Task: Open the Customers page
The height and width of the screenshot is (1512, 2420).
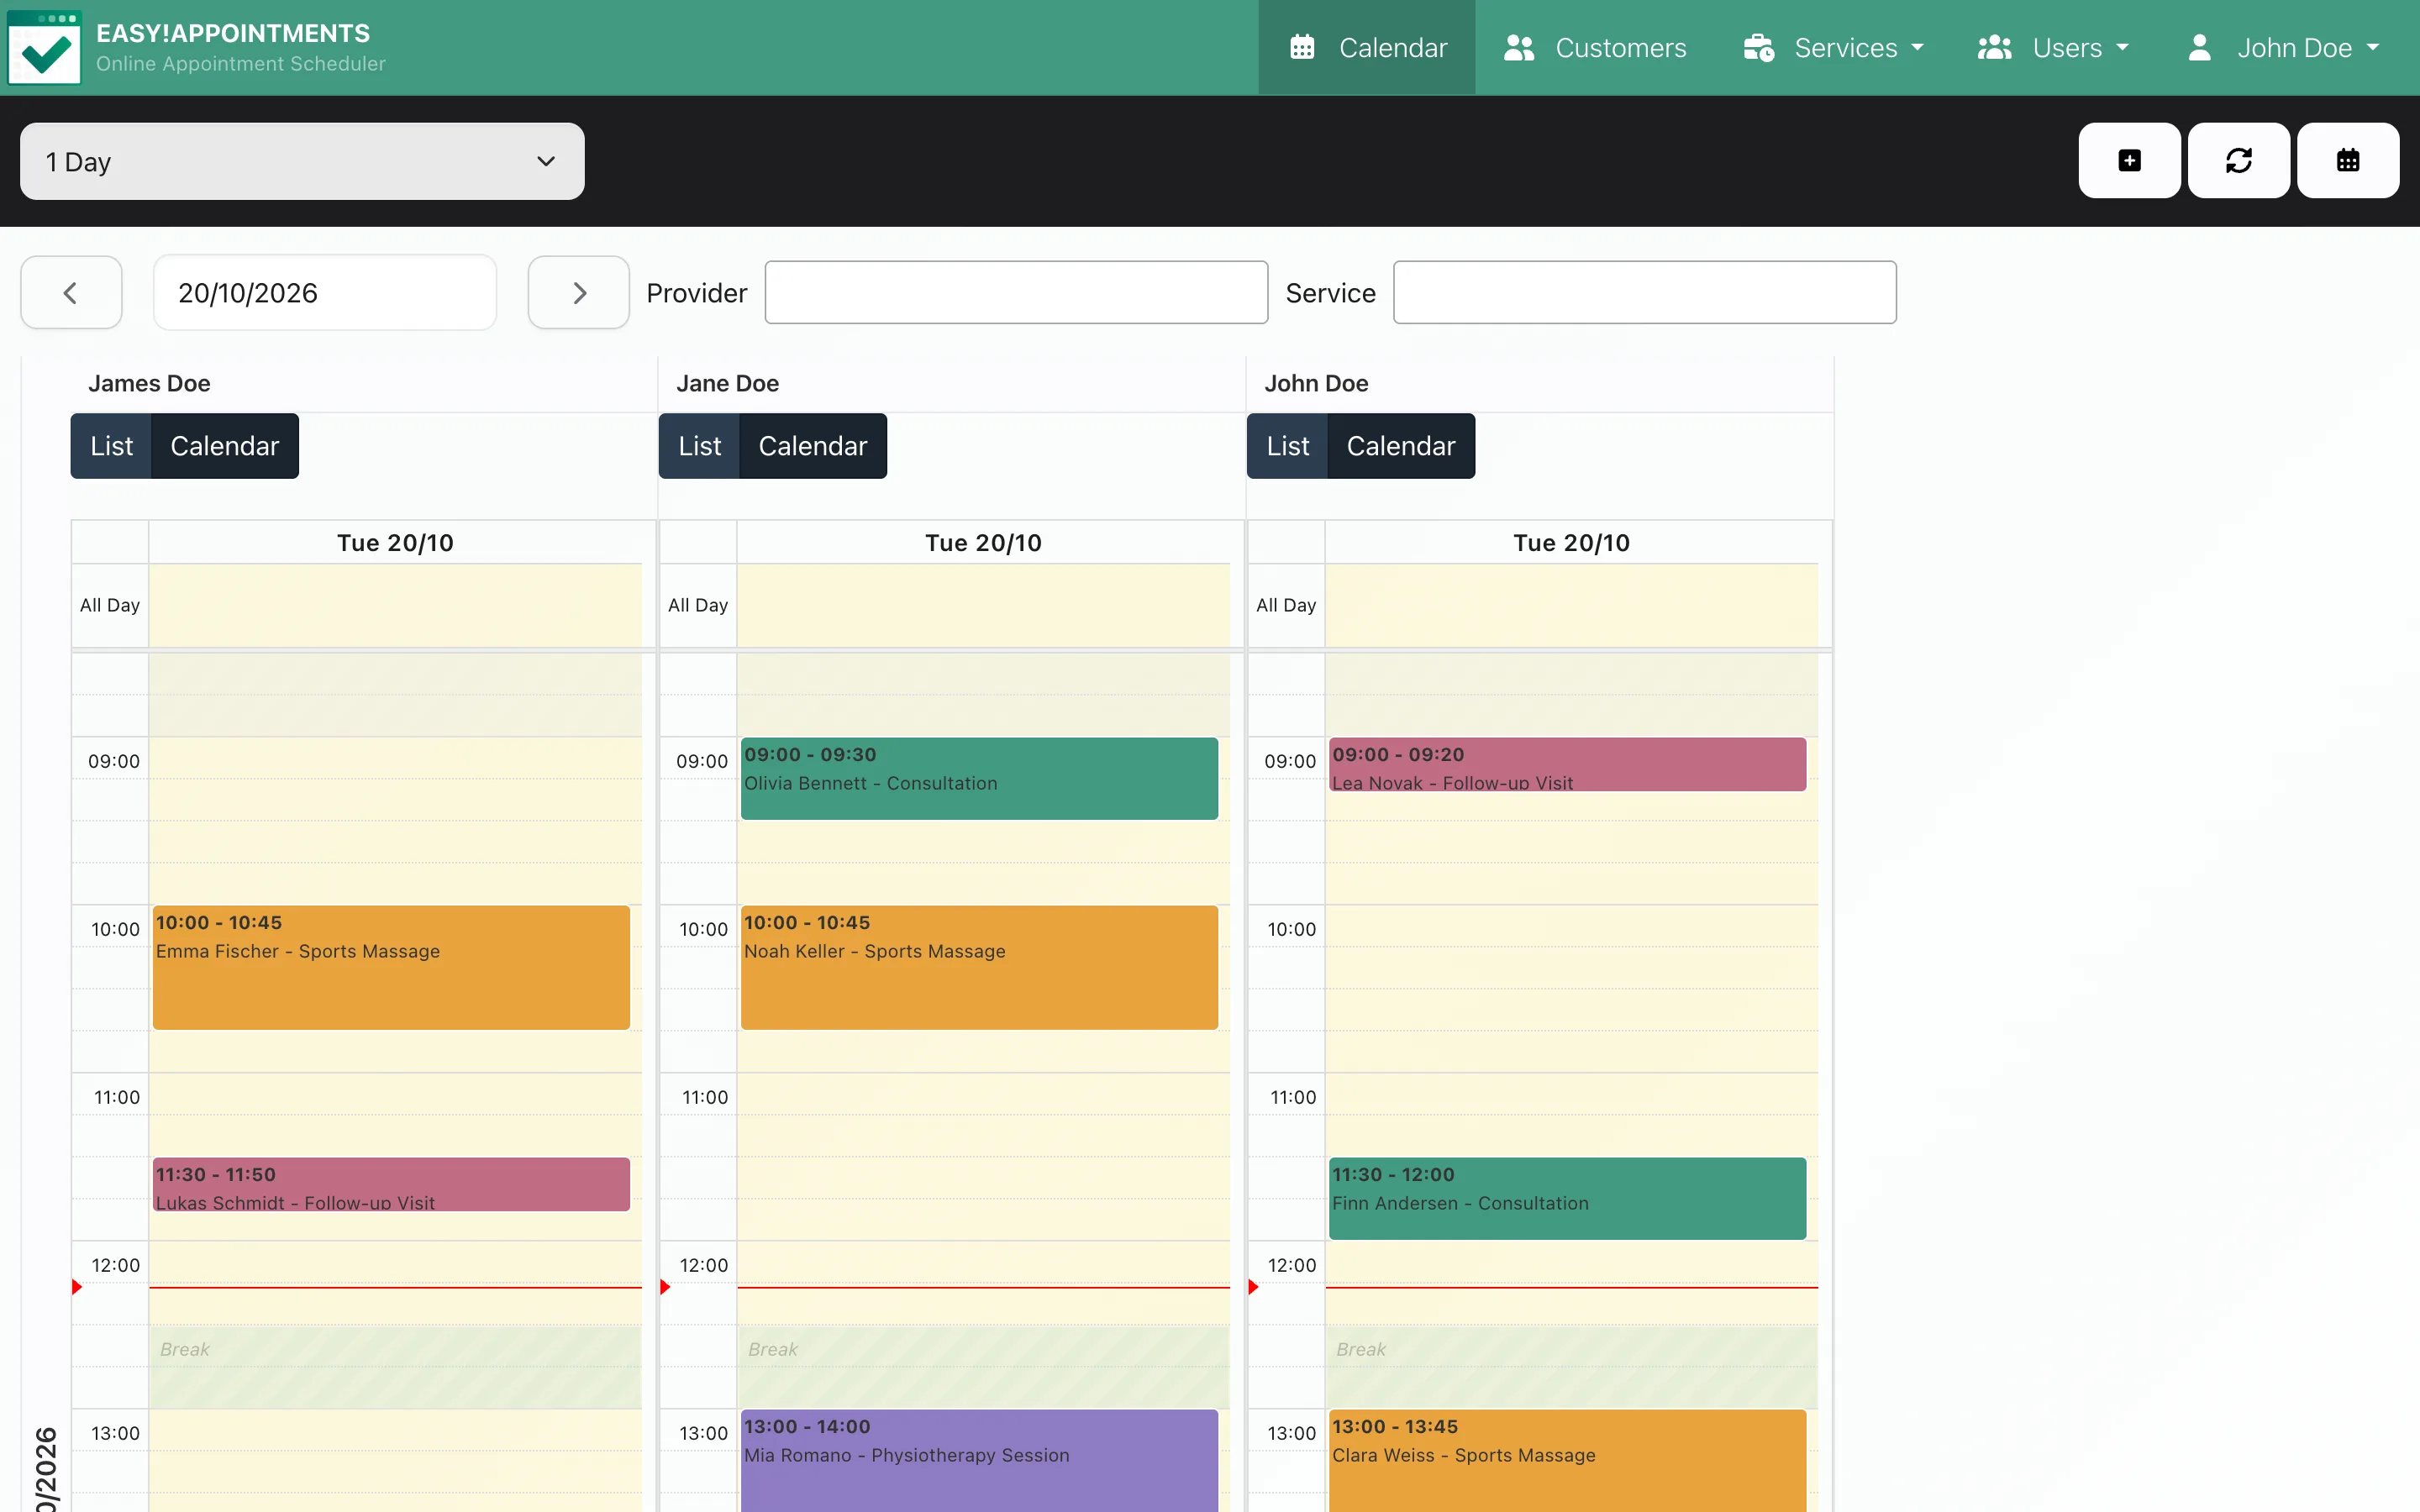Action: click(x=1595, y=48)
